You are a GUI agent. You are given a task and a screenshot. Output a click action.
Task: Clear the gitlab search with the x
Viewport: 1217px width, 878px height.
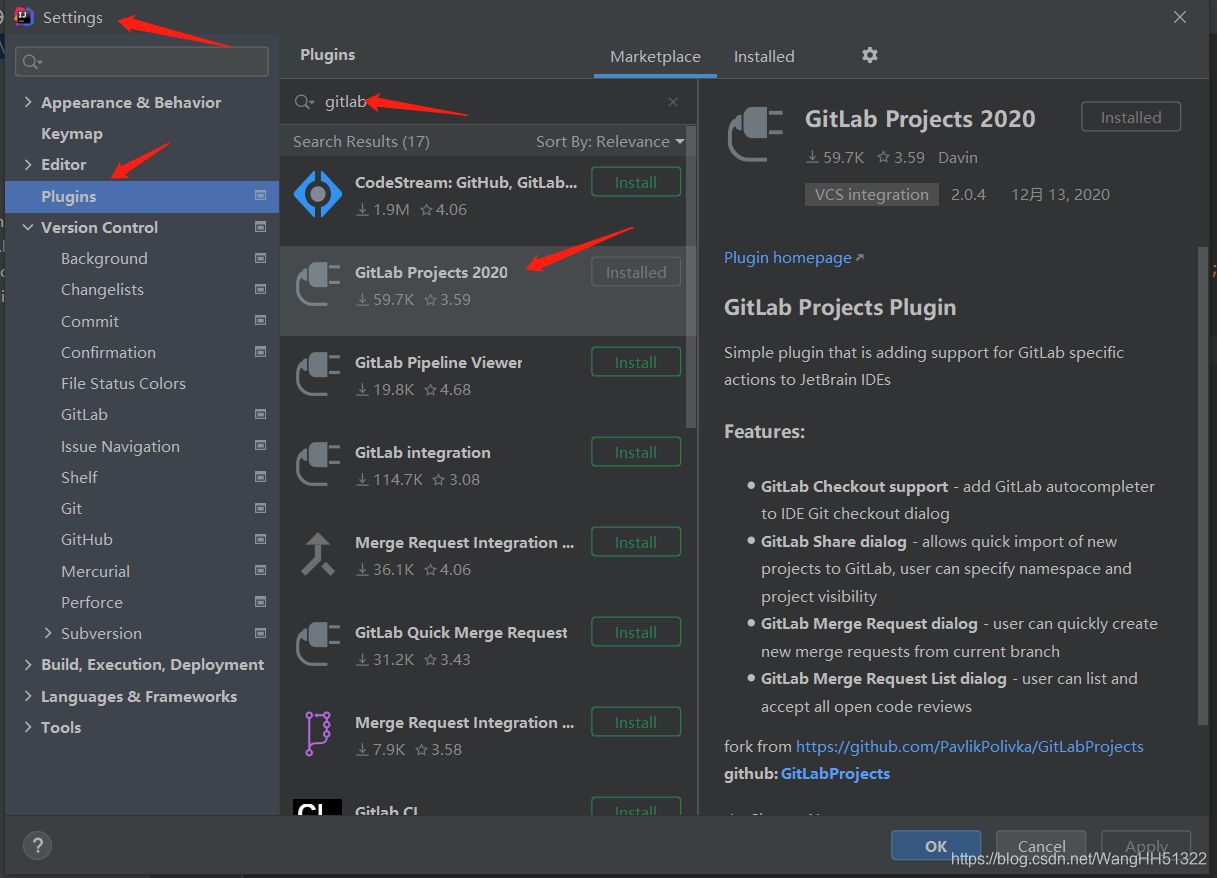pyautogui.click(x=672, y=101)
